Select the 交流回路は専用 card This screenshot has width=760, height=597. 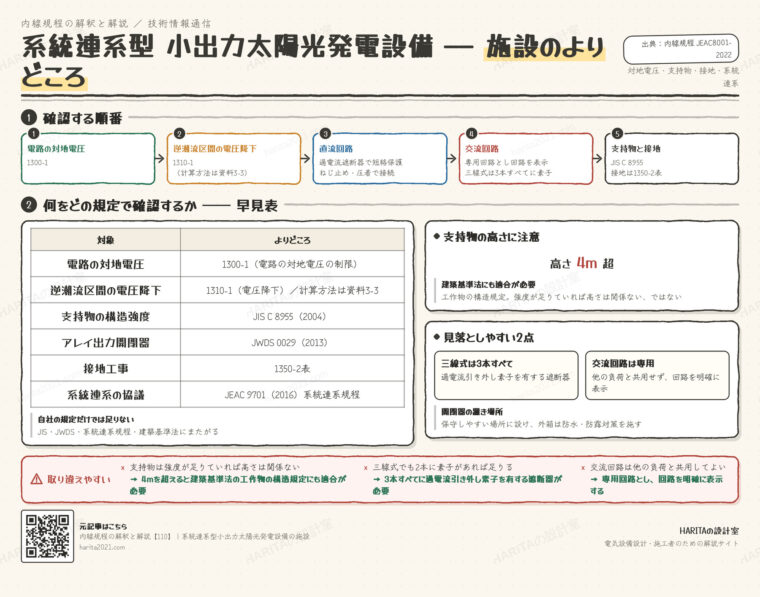[657, 376]
